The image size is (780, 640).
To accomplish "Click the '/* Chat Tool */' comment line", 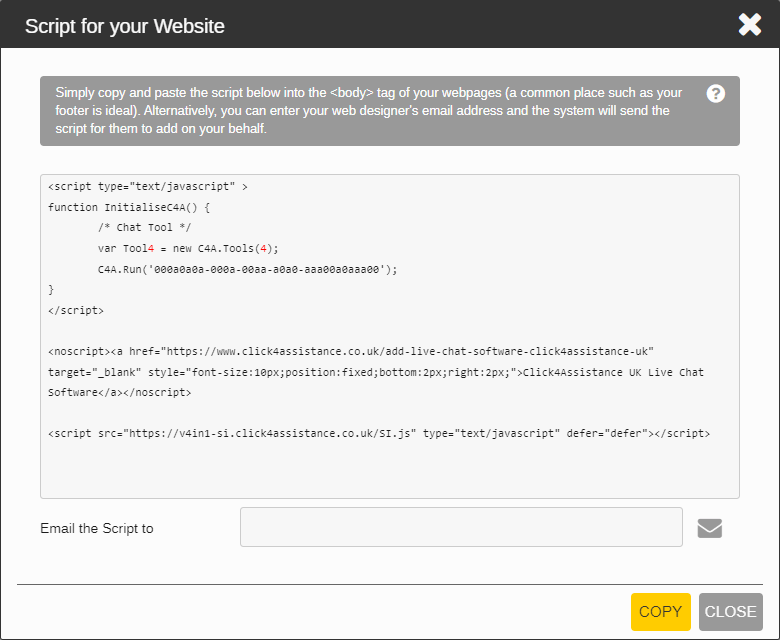I will [144, 228].
